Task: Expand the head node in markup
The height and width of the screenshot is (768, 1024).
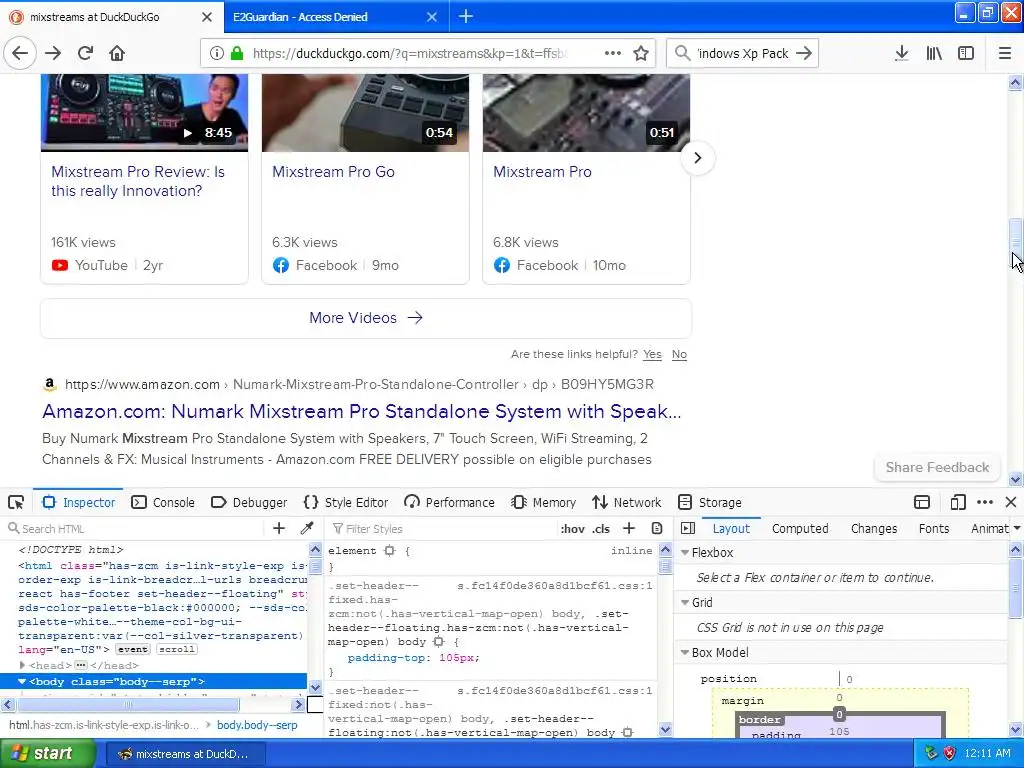Action: point(22,665)
